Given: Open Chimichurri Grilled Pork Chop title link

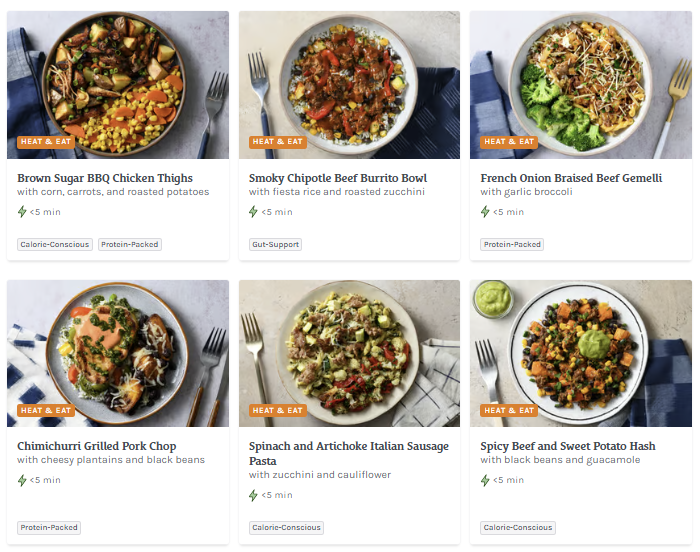Looking at the screenshot, I should [x=99, y=446].
